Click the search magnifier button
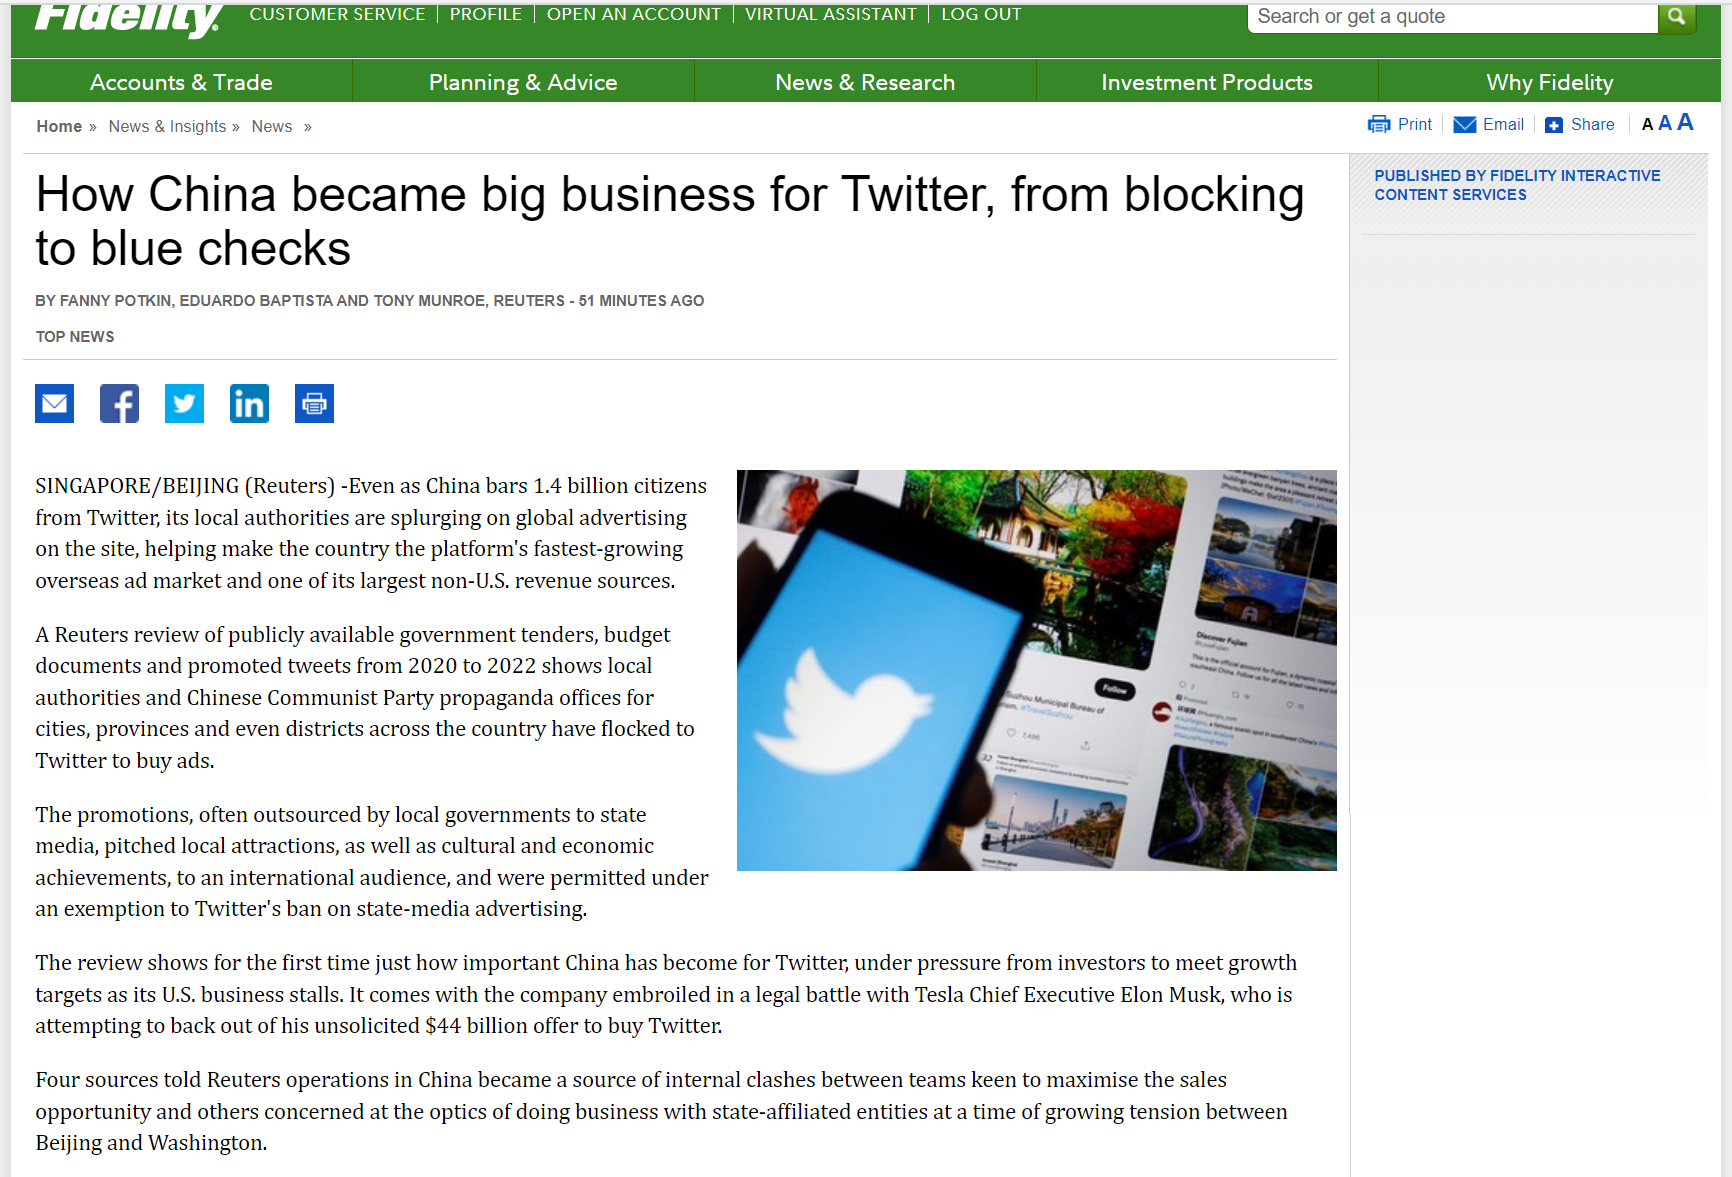The image size is (1732, 1177). pos(1677,17)
